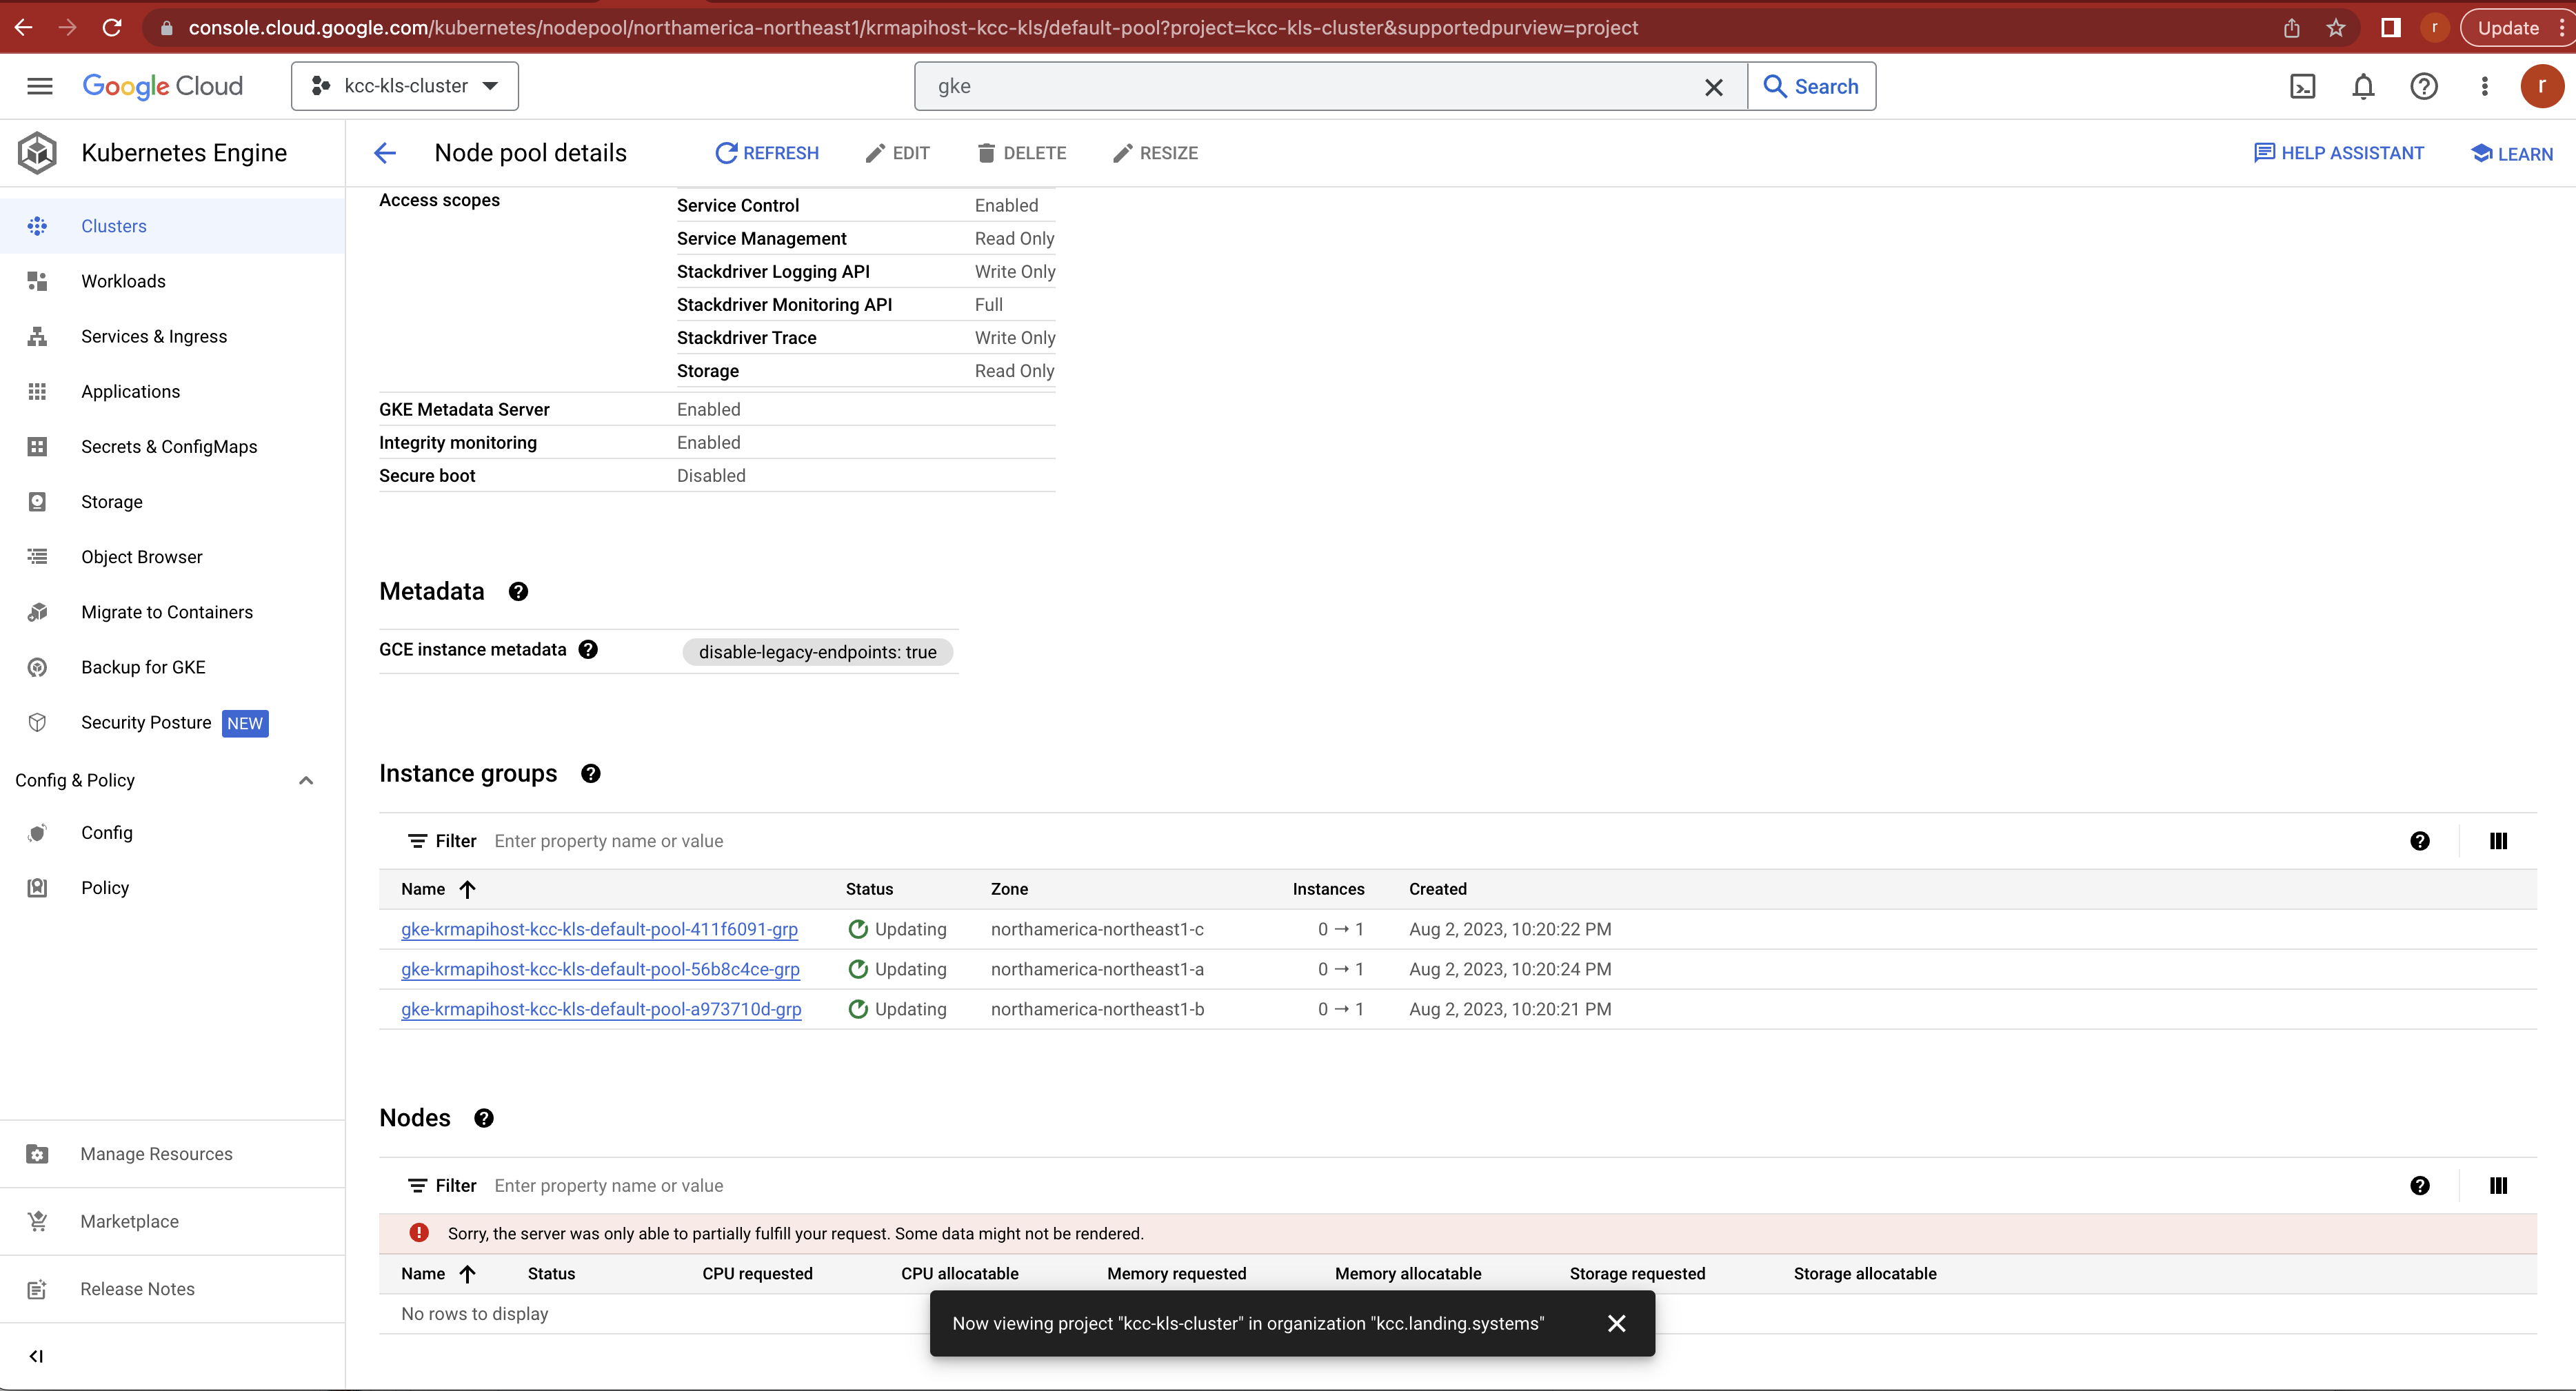The width and height of the screenshot is (2576, 1391).
Task: Switch to the Clusters section
Action: [x=113, y=225]
